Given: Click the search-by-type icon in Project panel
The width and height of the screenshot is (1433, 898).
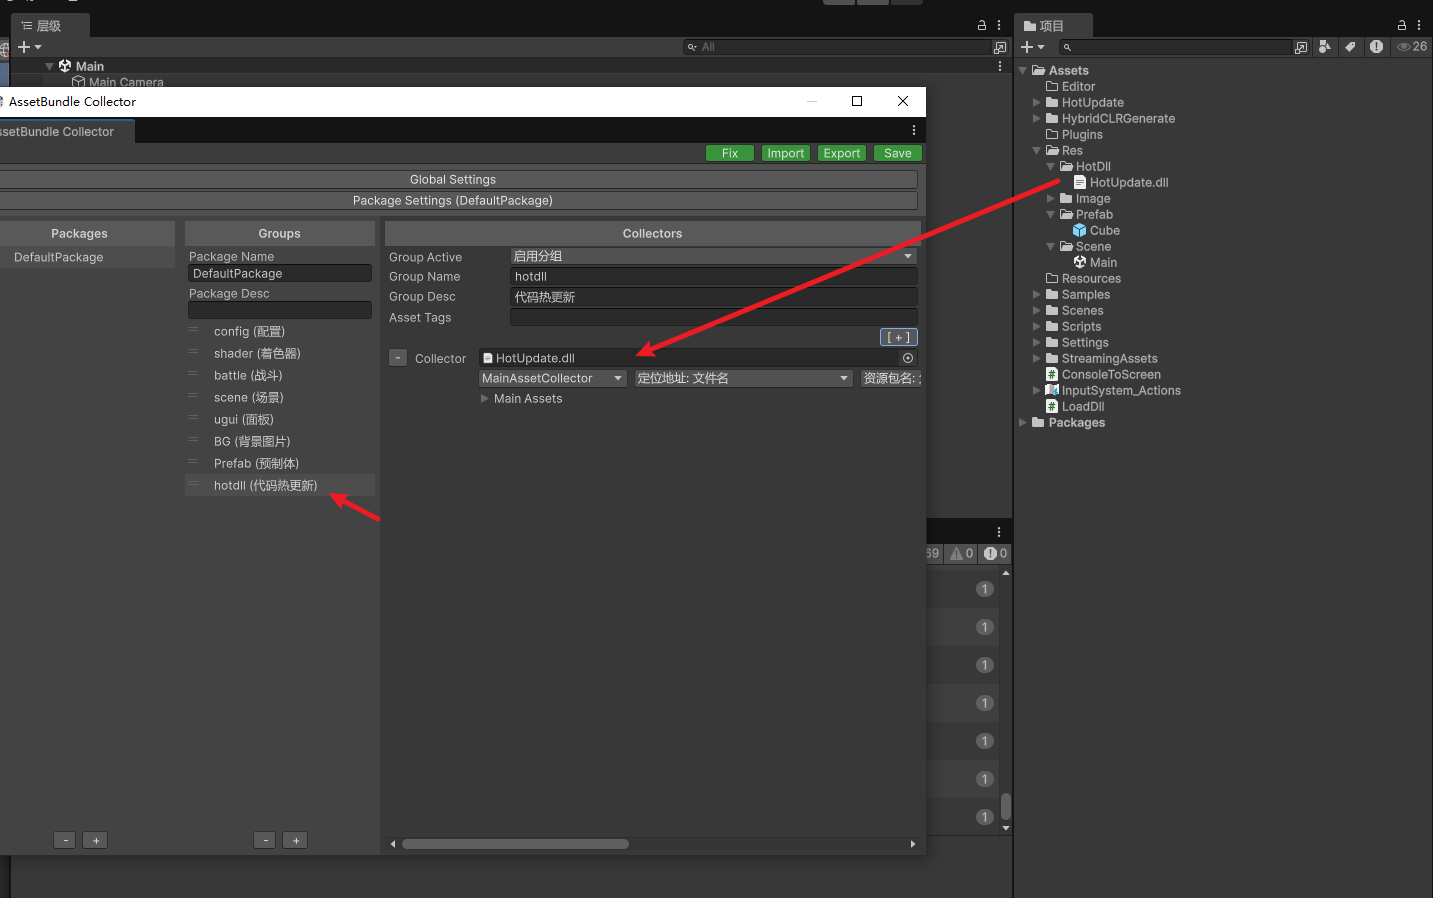Looking at the screenshot, I should (1325, 46).
